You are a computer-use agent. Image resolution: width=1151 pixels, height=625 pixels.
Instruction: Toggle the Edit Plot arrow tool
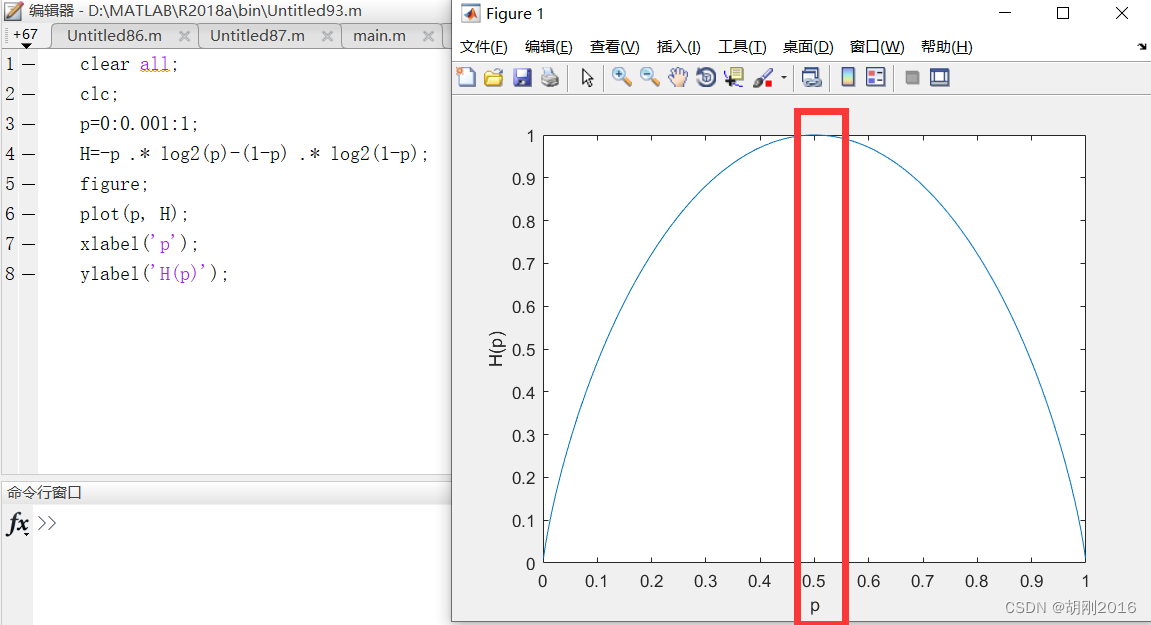[587, 77]
